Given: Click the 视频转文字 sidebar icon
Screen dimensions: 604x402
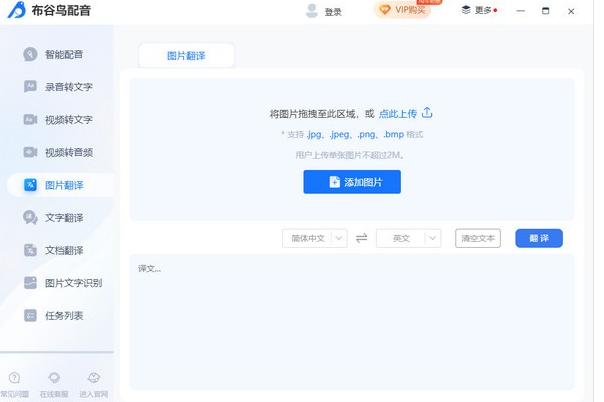Looking at the screenshot, I should [x=30, y=119].
